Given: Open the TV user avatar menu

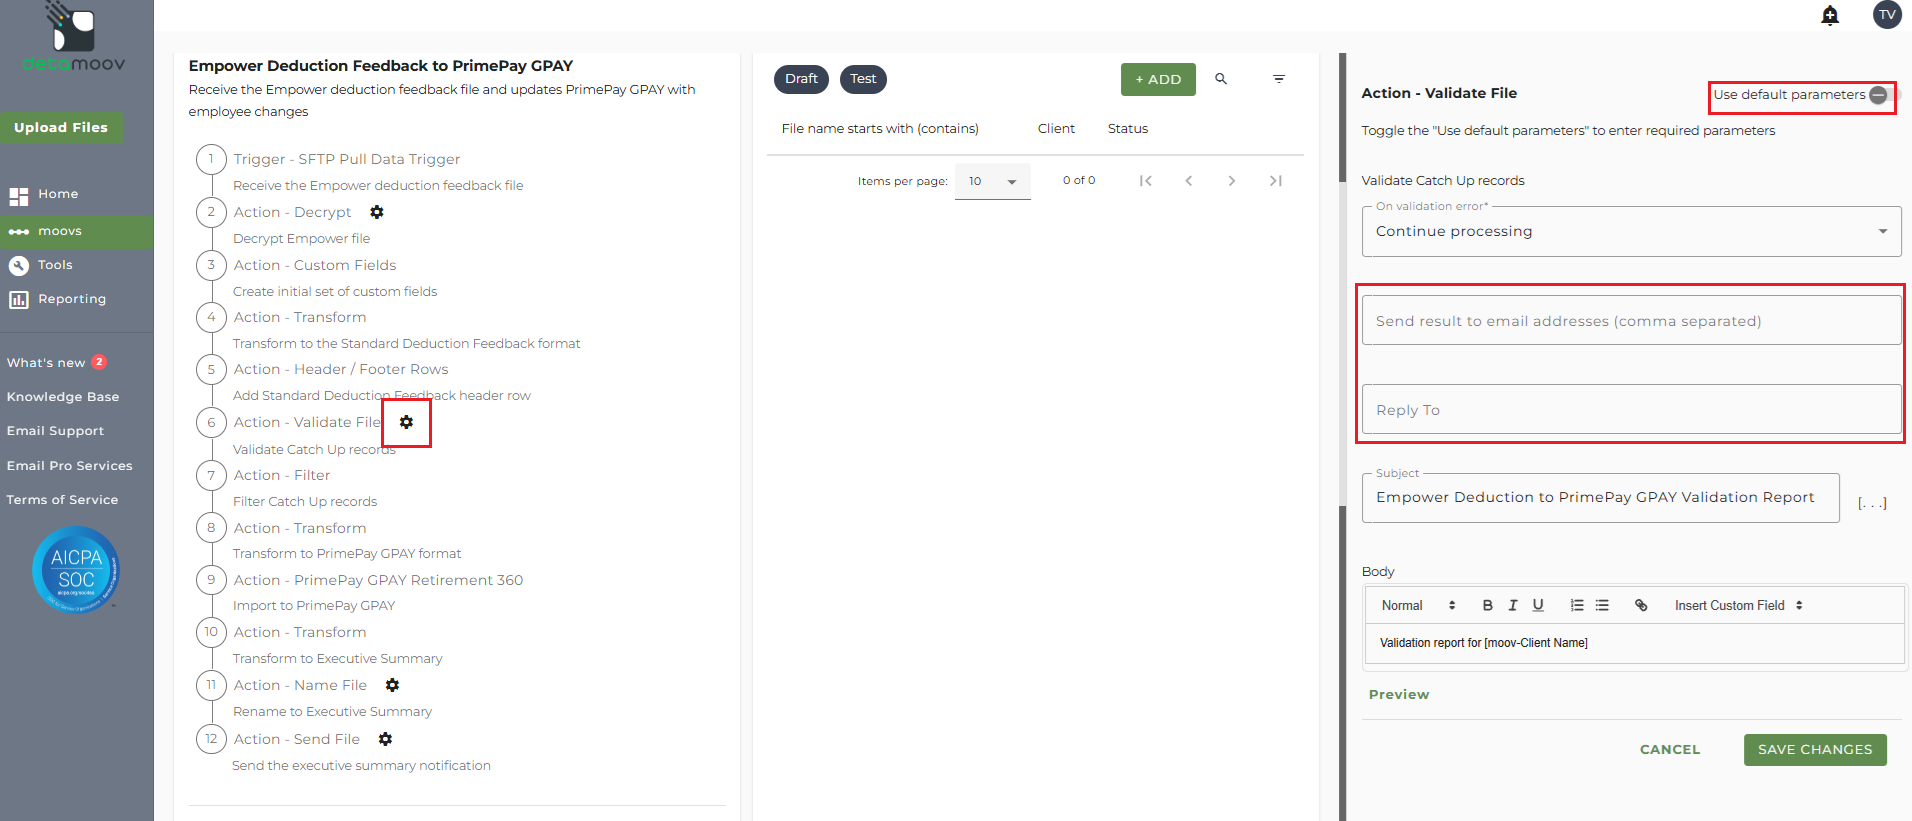Looking at the screenshot, I should [1887, 15].
